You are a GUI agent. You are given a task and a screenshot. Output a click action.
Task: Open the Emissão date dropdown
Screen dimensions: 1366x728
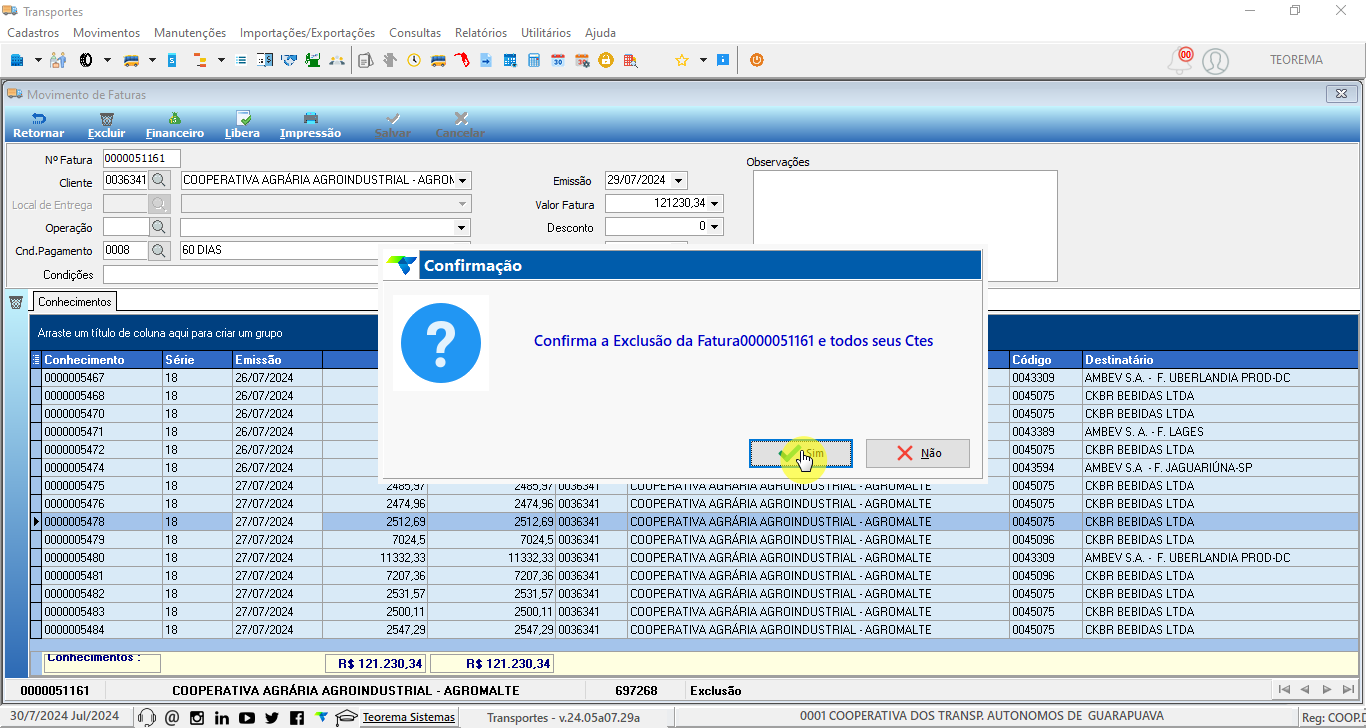[679, 181]
